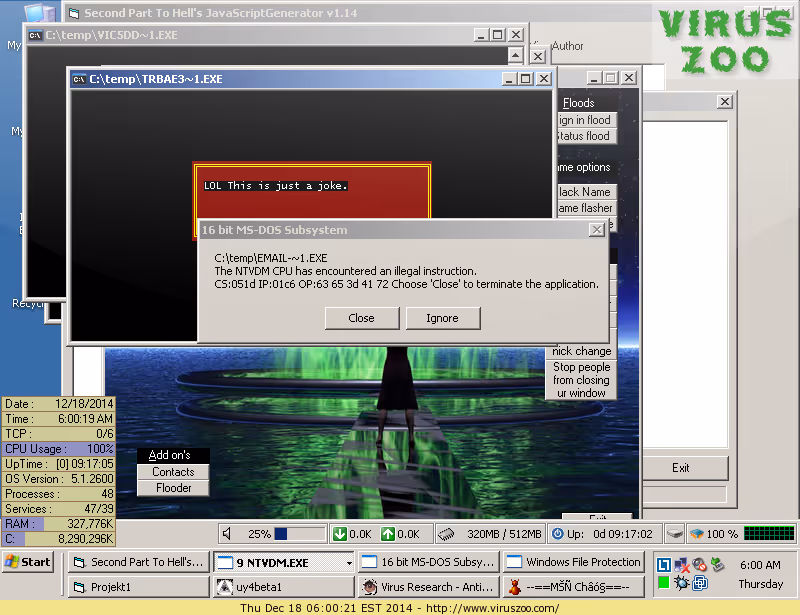Click the blocked-sign tray icon
Screen dimensions: 800x615
coord(699,564)
